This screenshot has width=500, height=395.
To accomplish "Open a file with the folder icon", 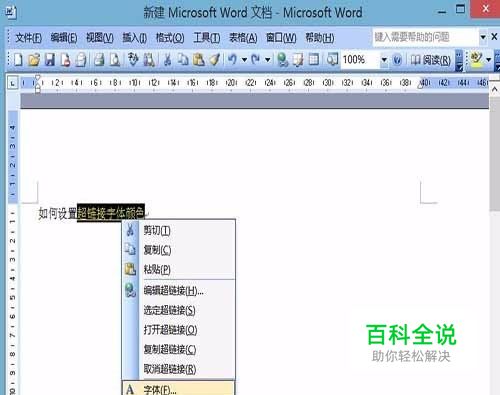I will pyautogui.click(x=34, y=60).
